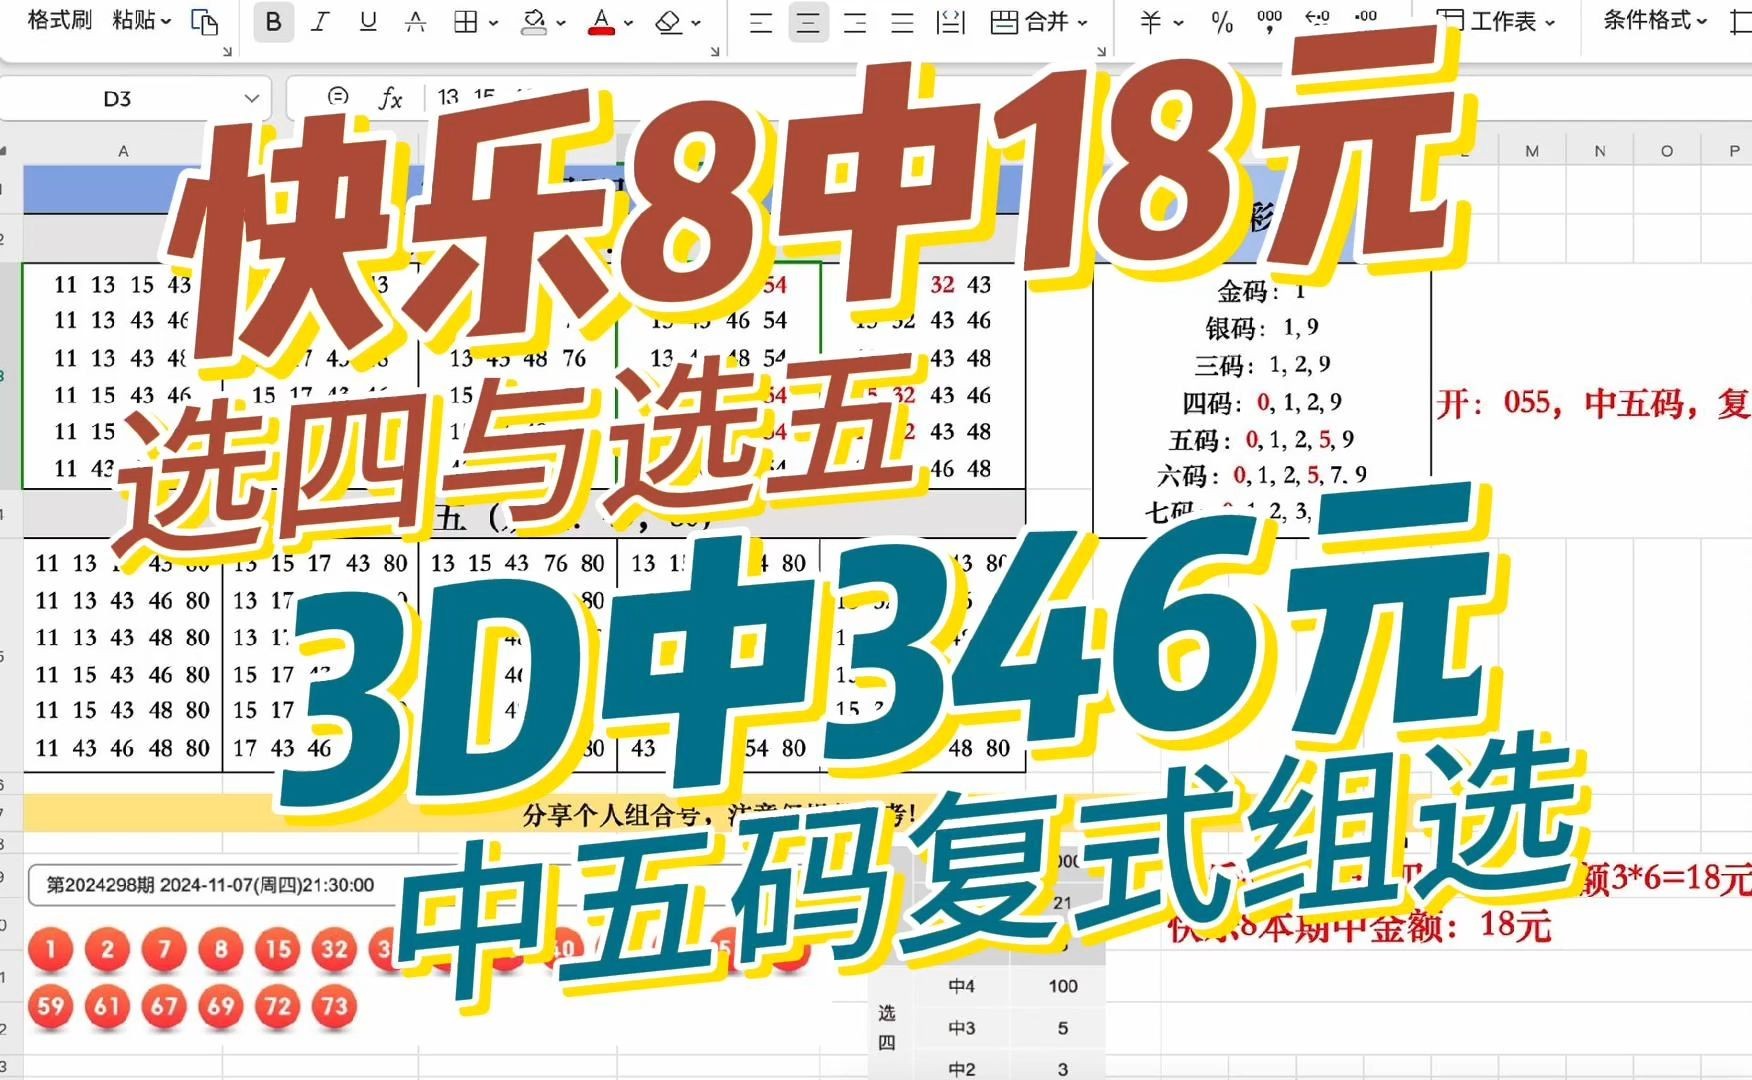Select column A header
Screen dimensions: 1752x1080
coord(123,151)
